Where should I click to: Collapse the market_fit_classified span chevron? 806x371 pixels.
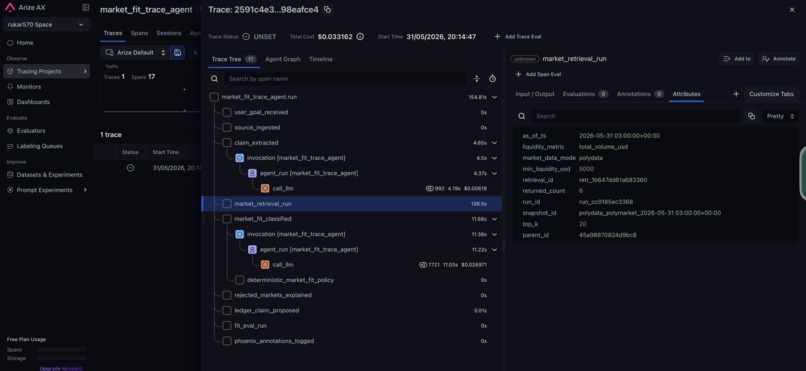(x=494, y=219)
